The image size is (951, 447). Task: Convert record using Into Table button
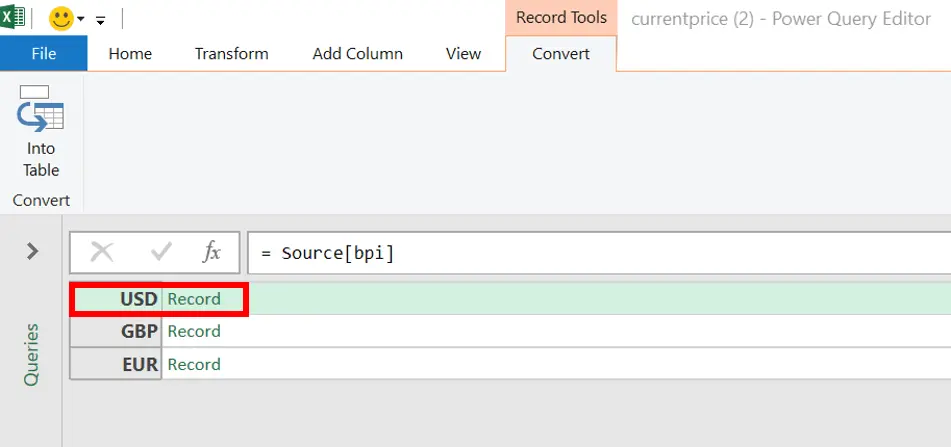[41, 132]
